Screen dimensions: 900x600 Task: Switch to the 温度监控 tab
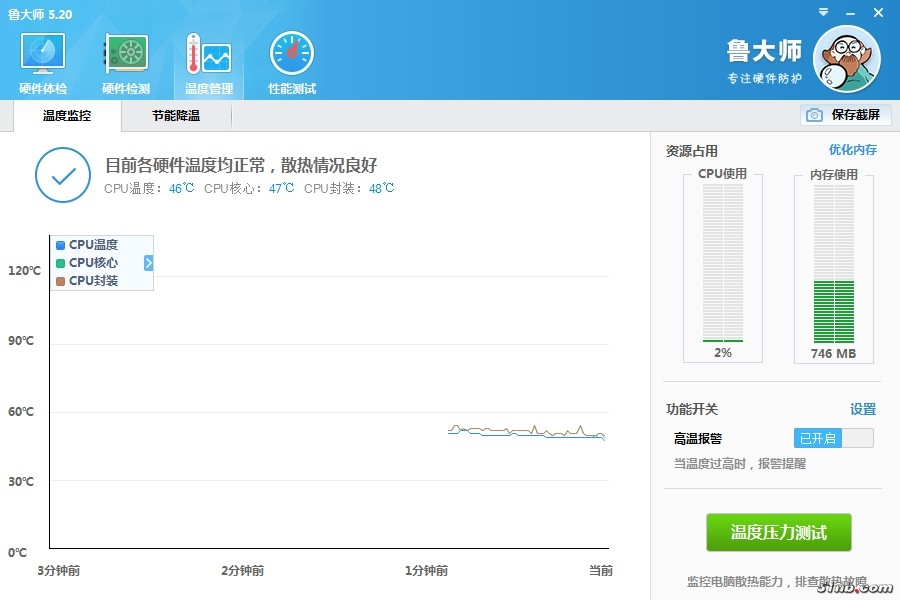click(x=67, y=116)
